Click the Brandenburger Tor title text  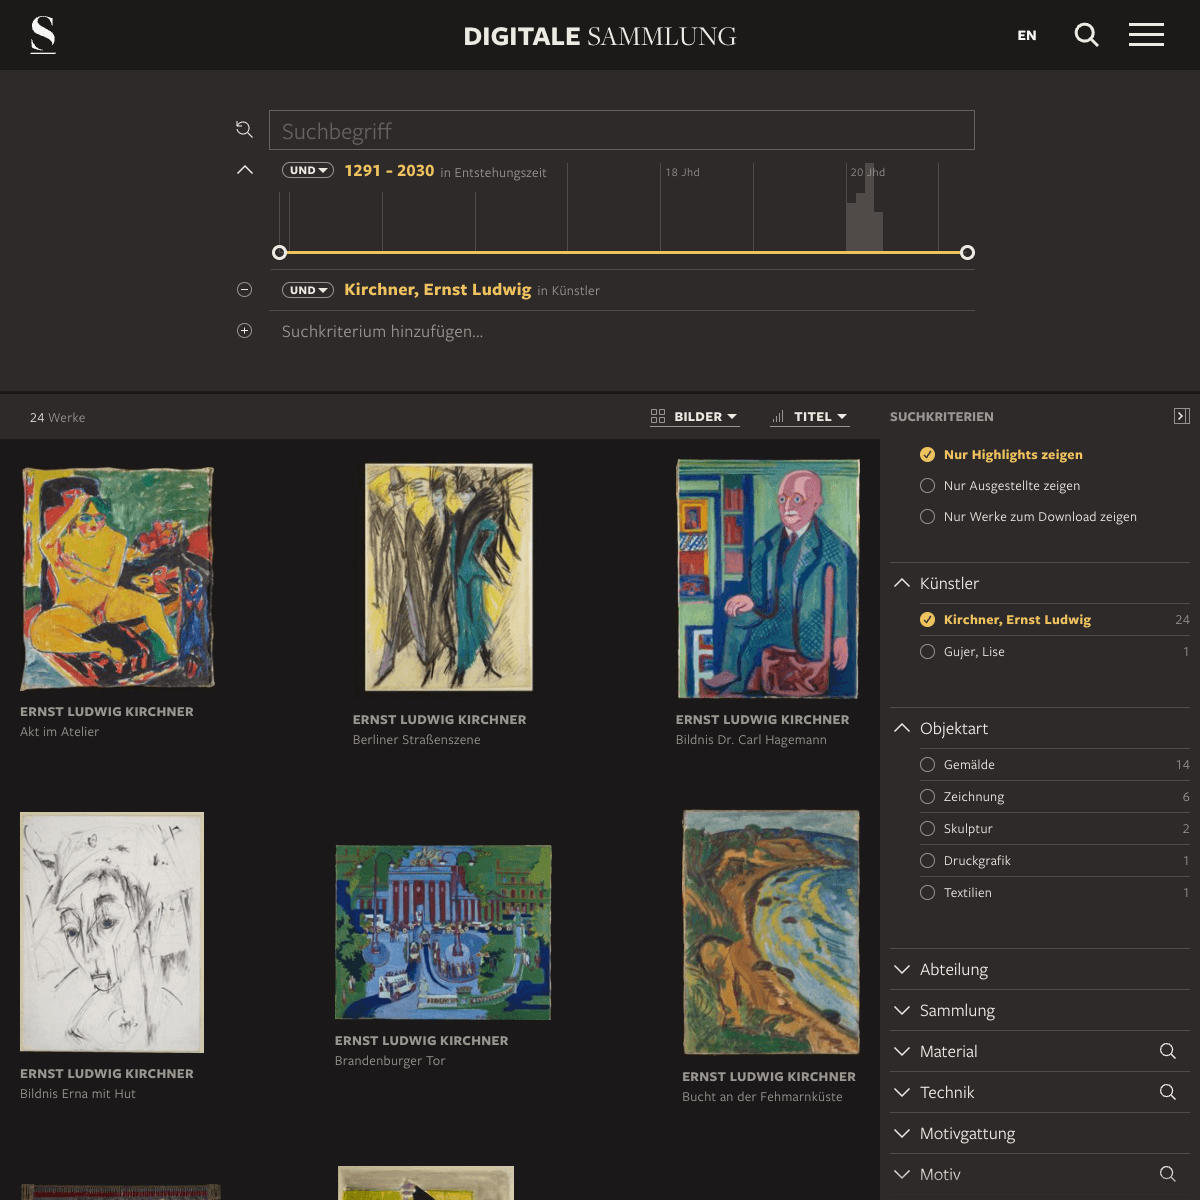tap(390, 1061)
